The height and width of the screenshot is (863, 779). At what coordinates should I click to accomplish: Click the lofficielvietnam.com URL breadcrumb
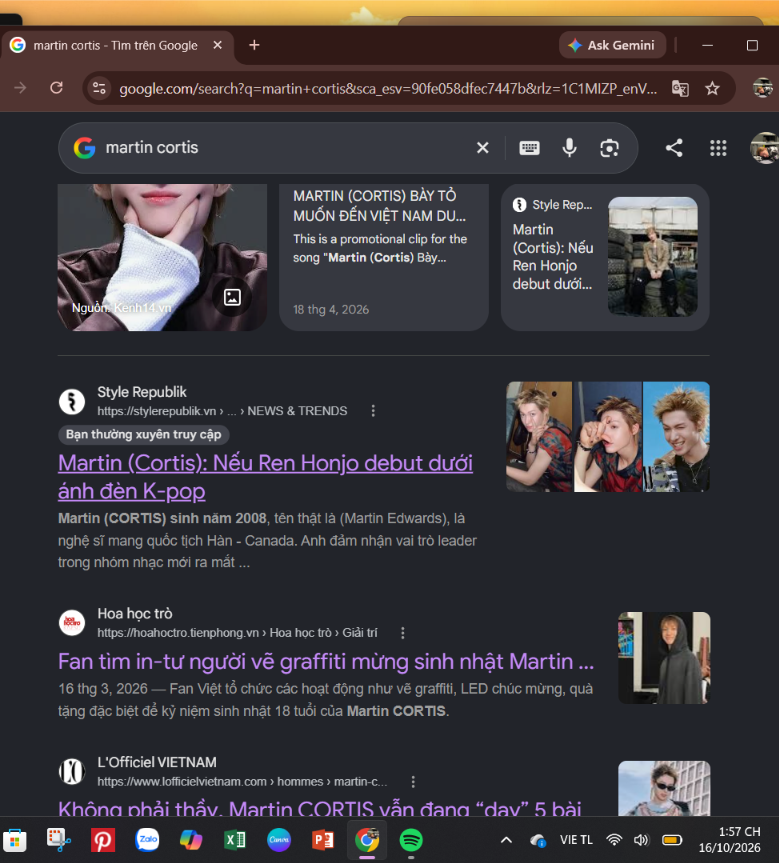coord(242,782)
